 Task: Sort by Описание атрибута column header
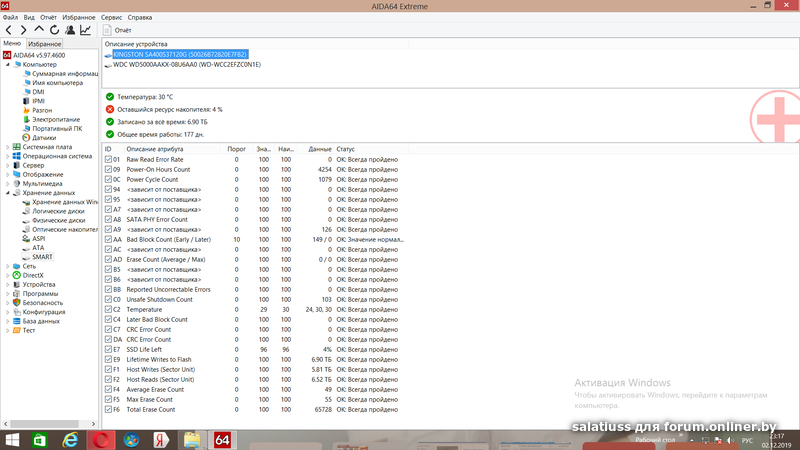(172, 149)
